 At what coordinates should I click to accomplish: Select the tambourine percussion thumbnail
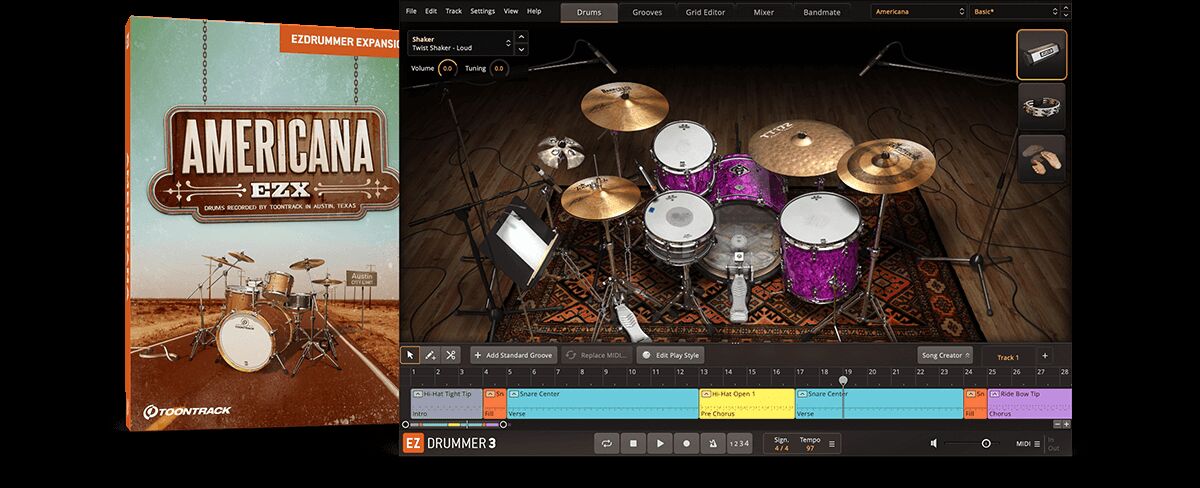[1041, 105]
